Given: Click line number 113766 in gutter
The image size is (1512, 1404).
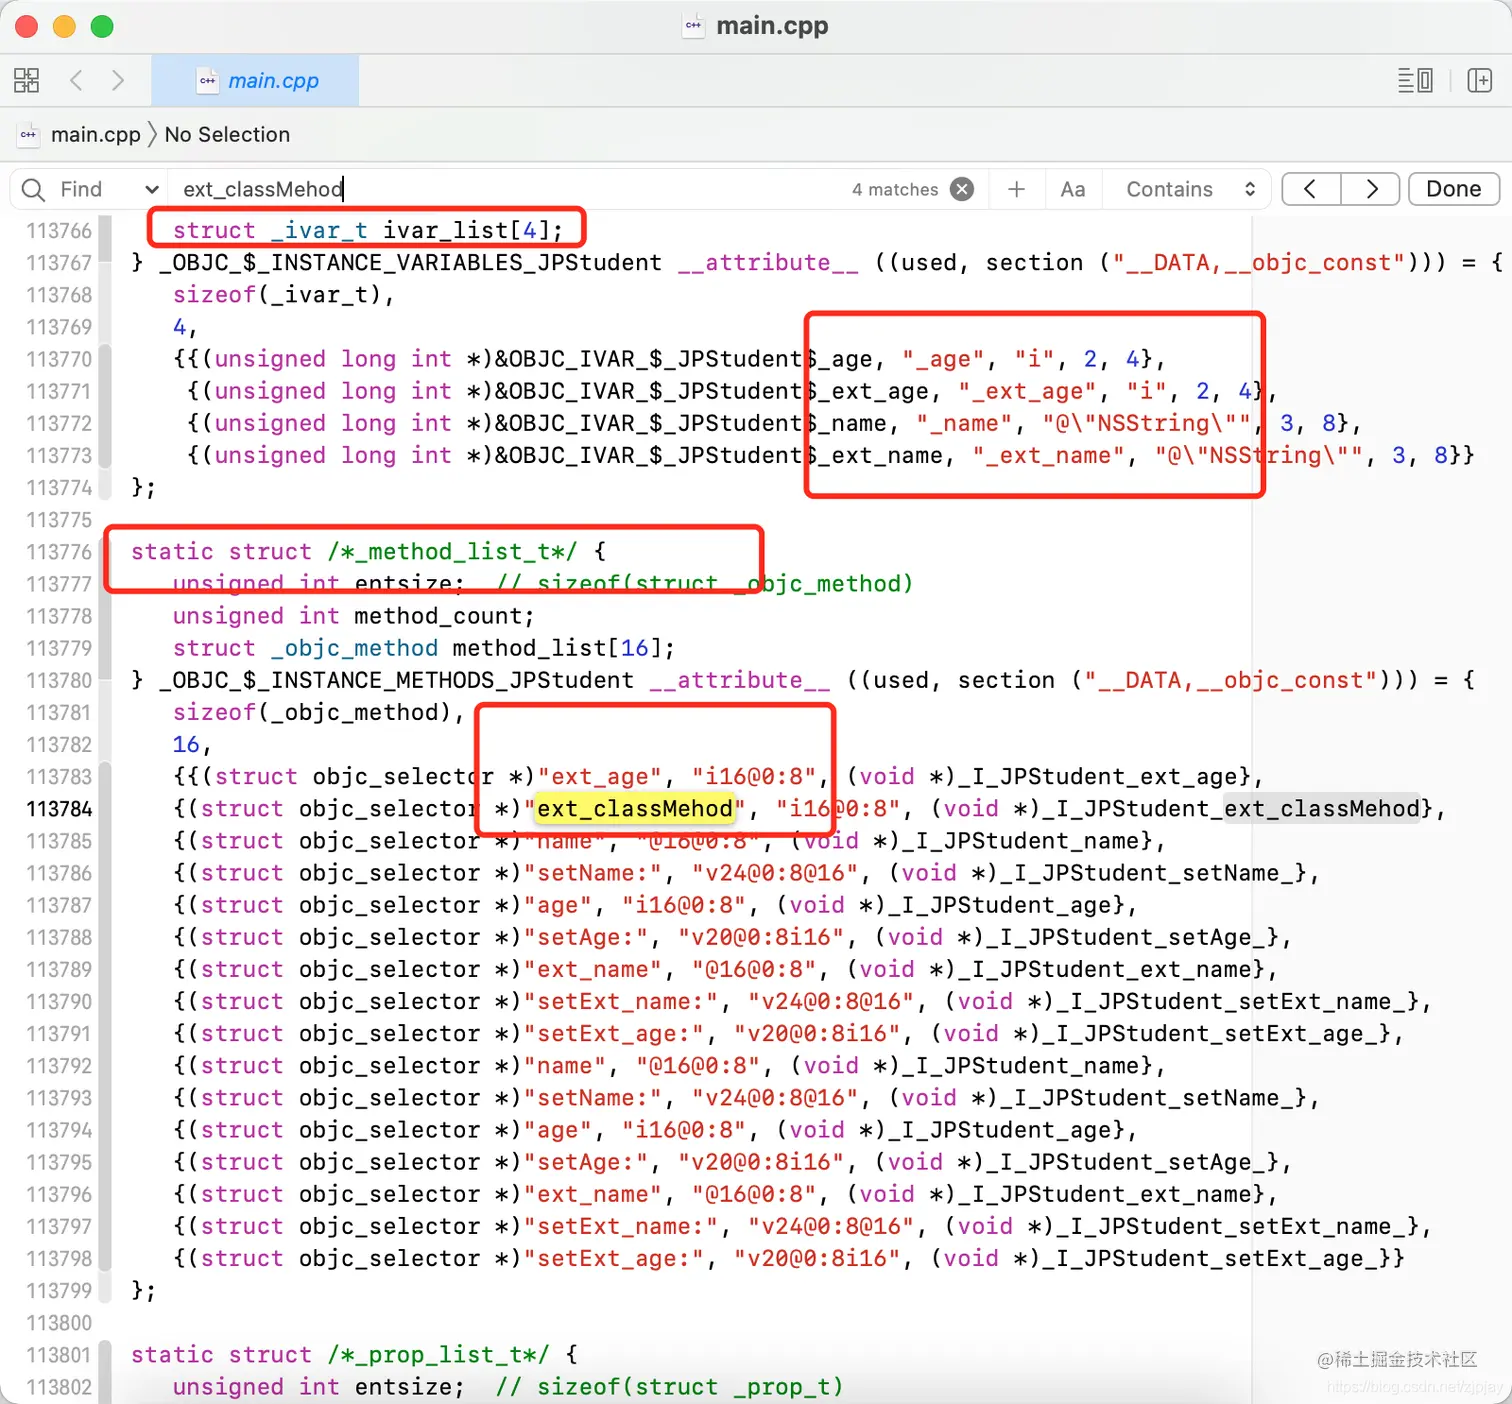Looking at the screenshot, I should pyautogui.click(x=59, y=231).
